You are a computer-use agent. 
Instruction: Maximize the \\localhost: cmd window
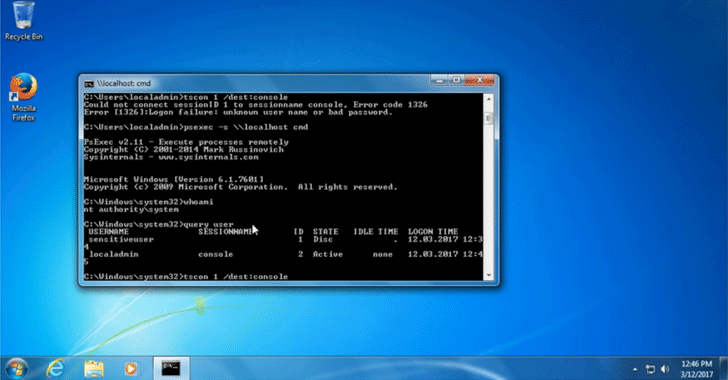(x=456, y=81)
